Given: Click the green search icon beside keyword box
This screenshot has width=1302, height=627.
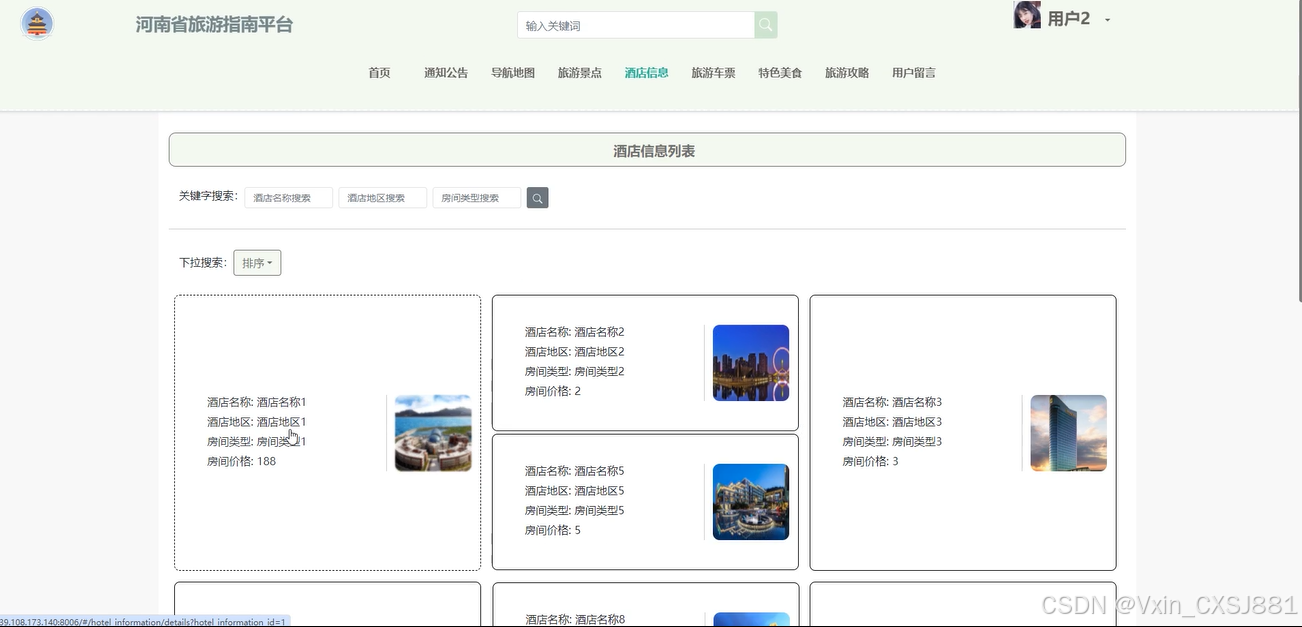Looking at the screenshot, I should 766,25.
